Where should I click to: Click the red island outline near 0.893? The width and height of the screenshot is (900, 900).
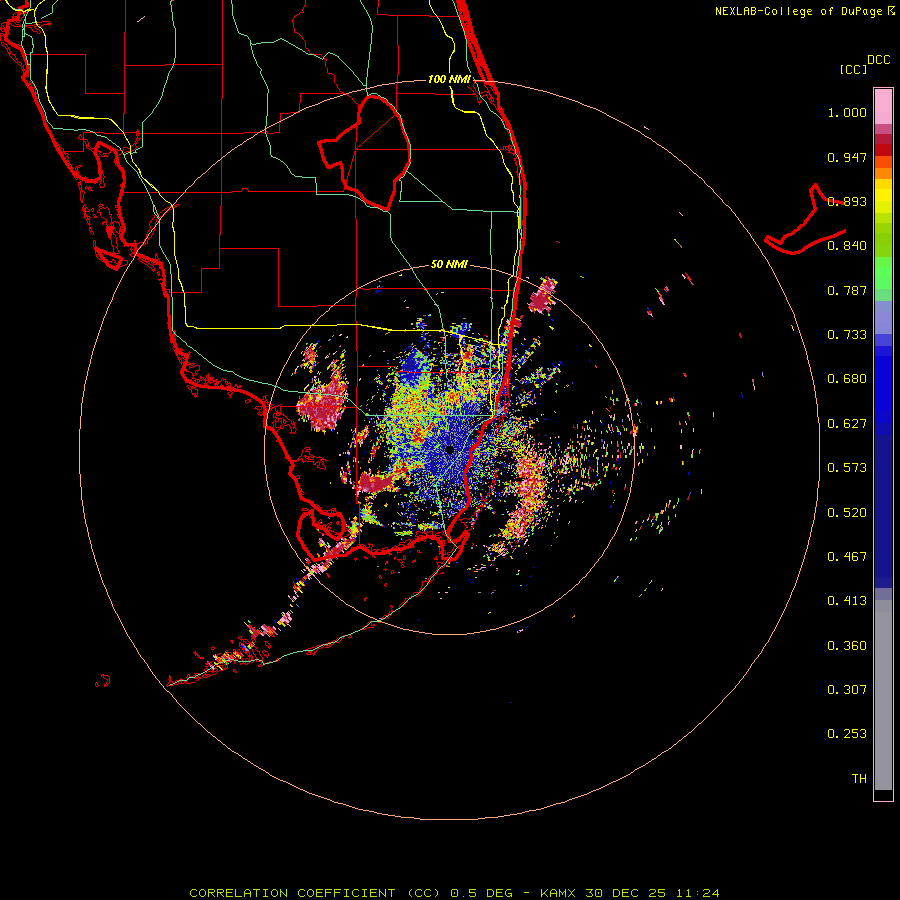pos(805,220)
